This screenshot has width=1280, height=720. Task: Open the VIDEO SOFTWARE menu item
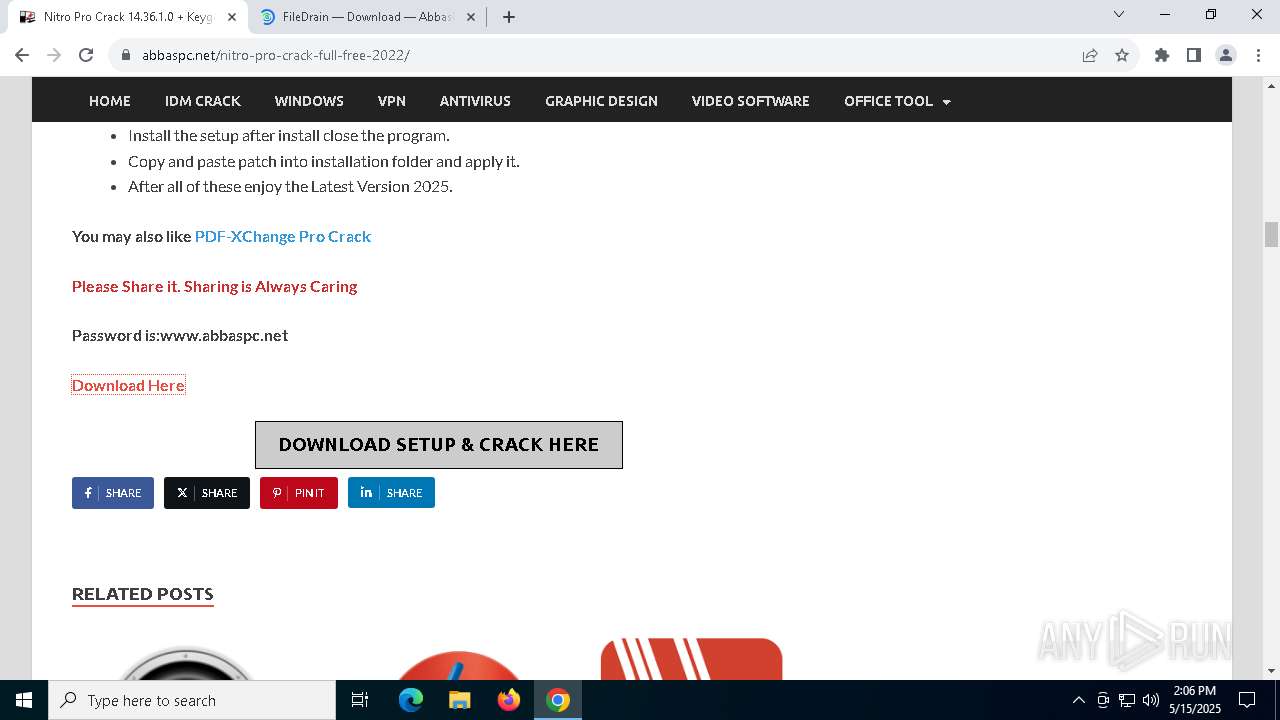click(x=751, y=101)
